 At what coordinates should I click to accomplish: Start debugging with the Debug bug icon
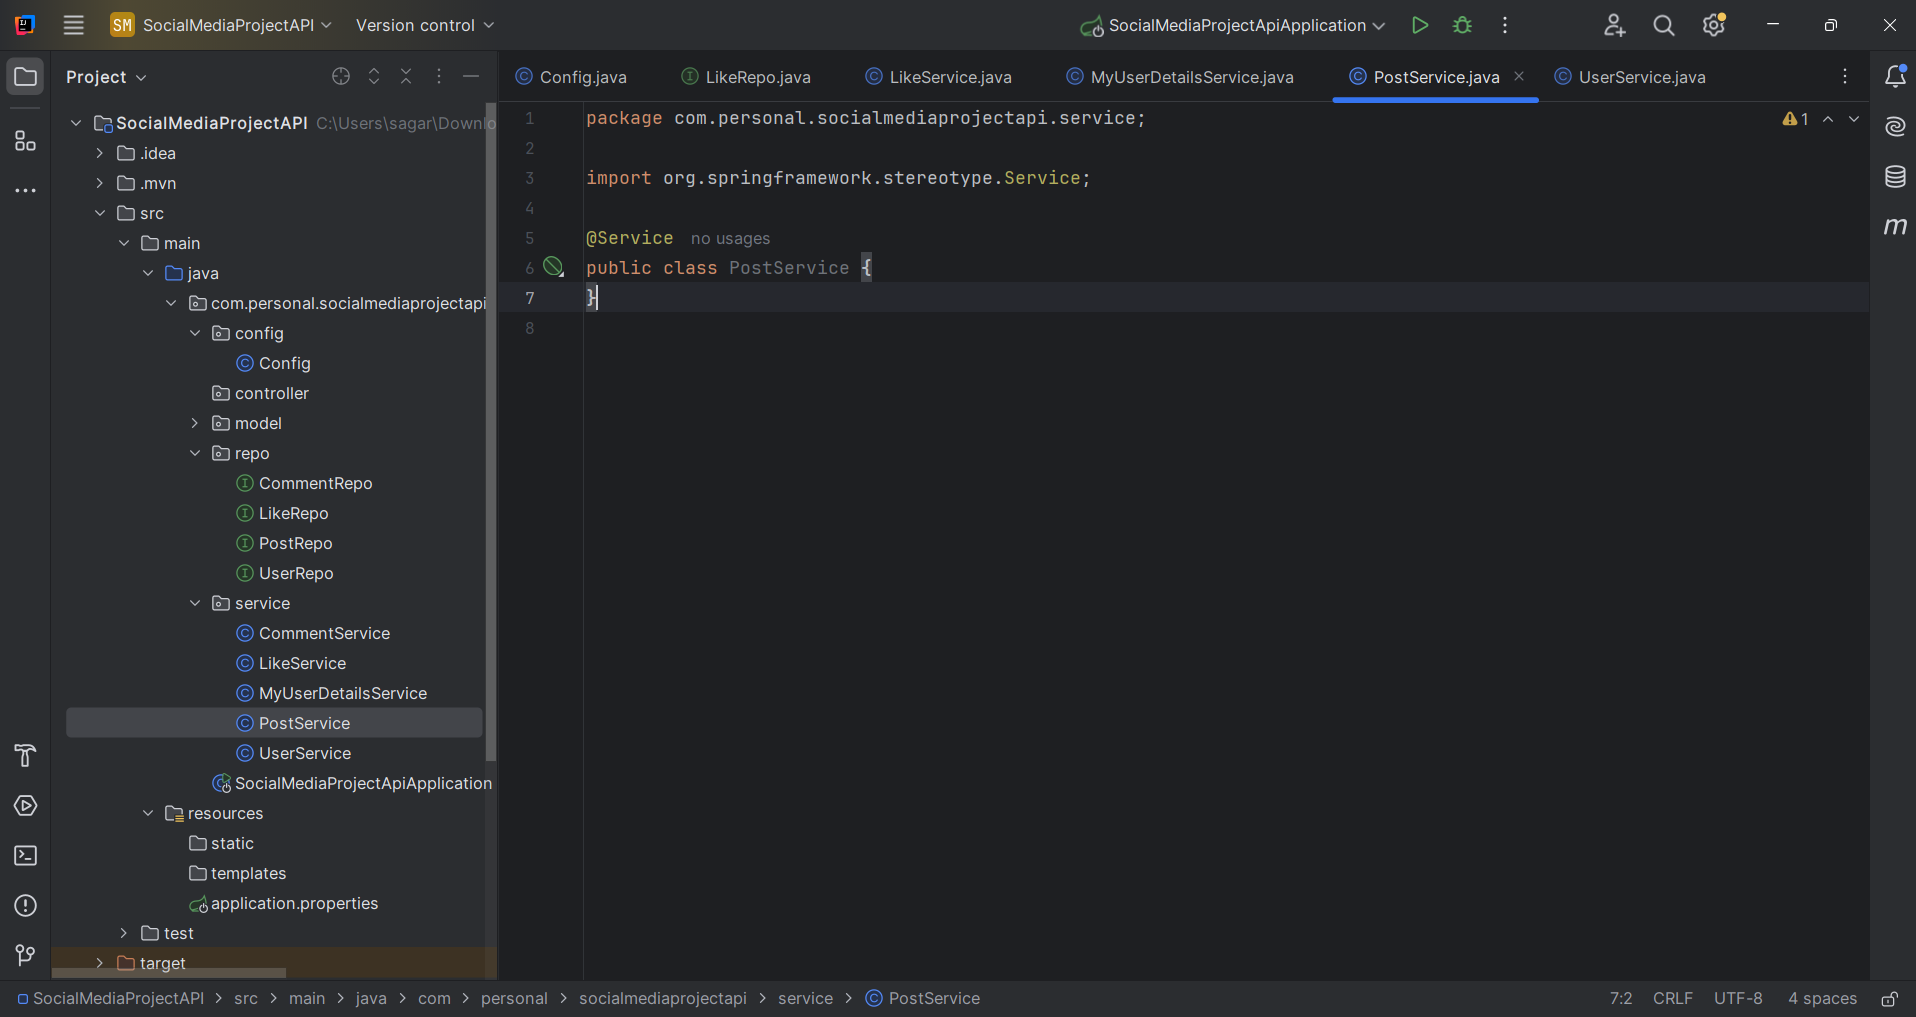point(1462,25)
